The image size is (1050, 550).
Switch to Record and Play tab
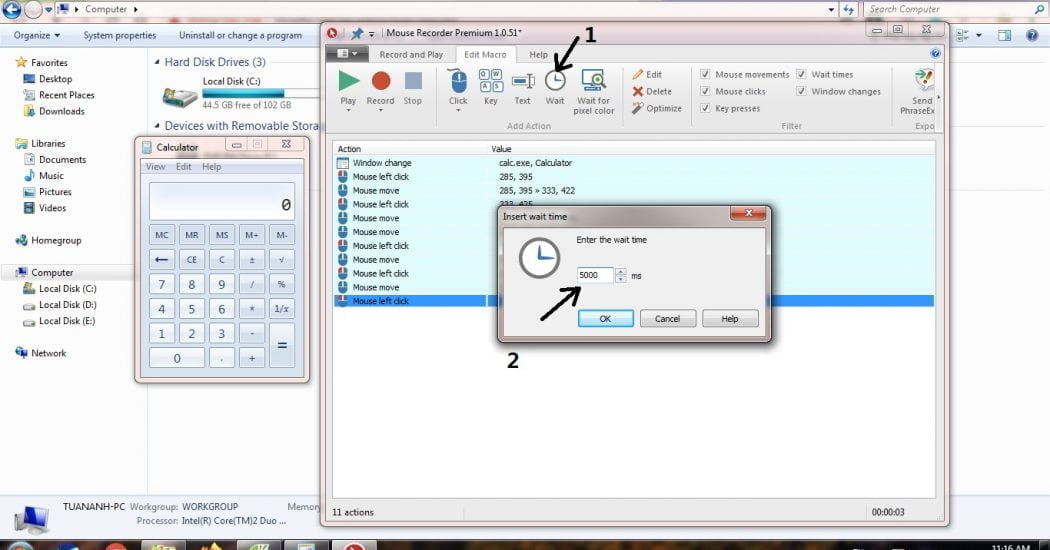click(410, 54)
